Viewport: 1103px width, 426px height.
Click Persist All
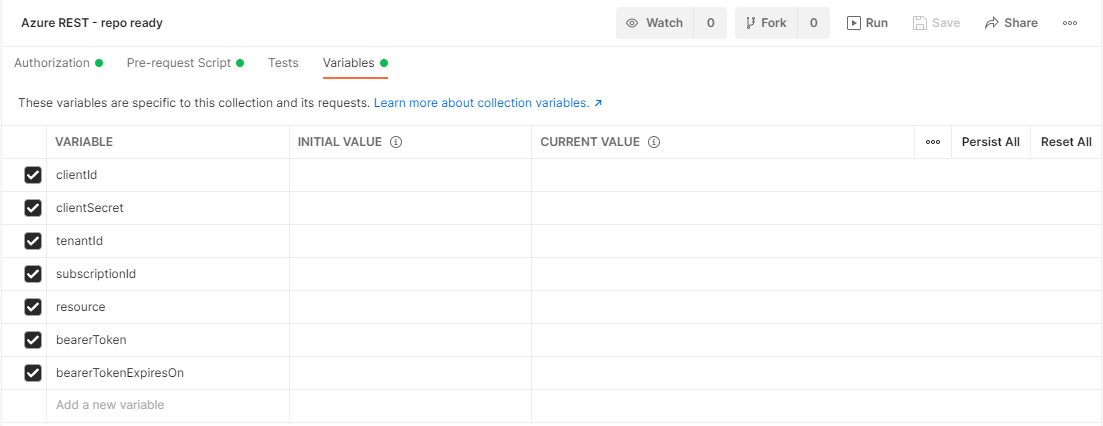990,142
